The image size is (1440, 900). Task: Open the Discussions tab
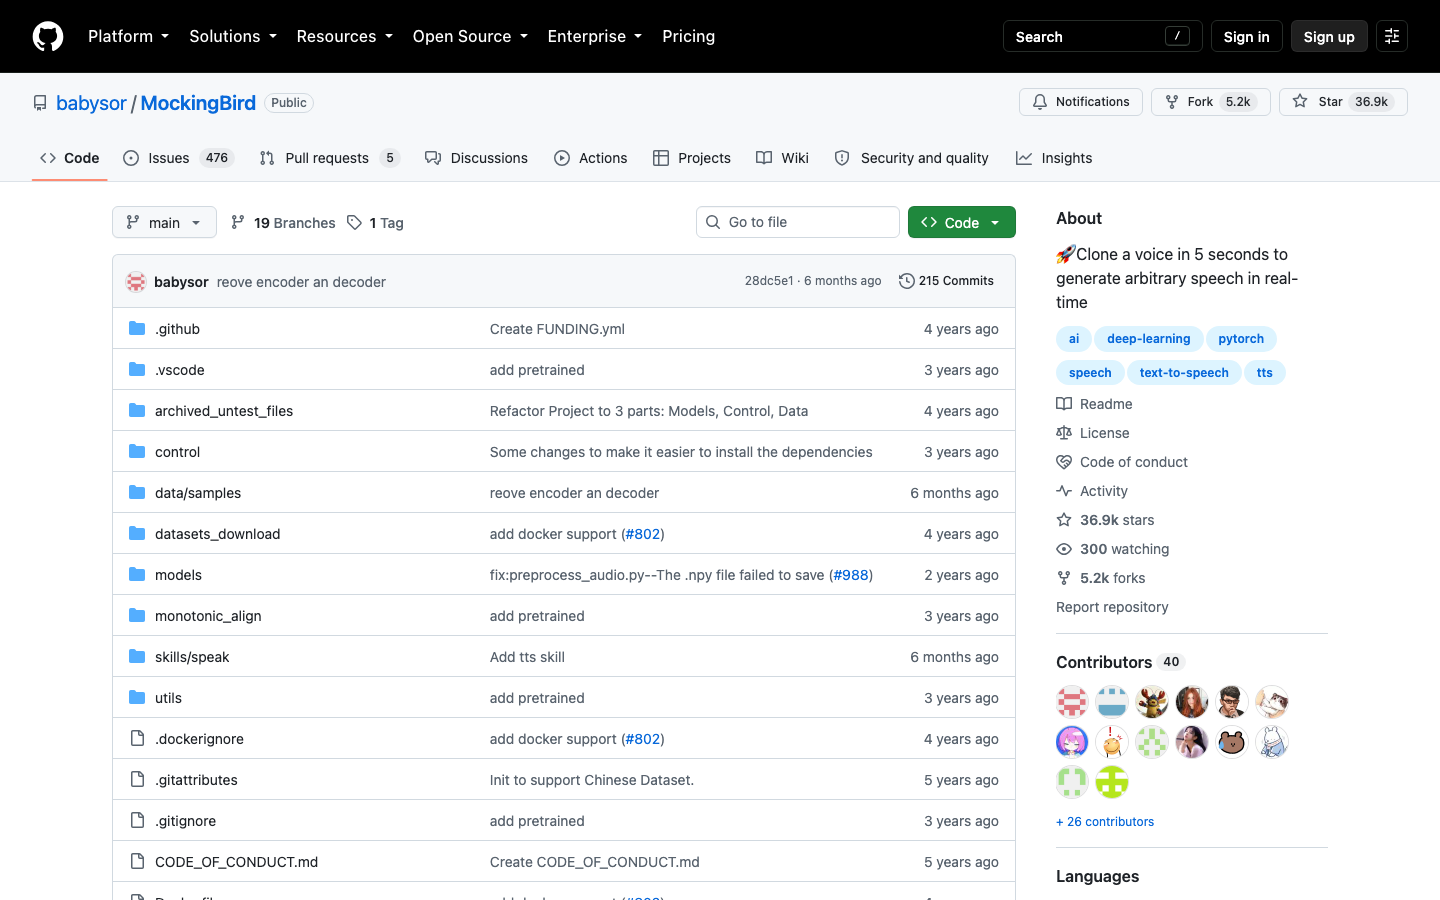pos(476,158)
